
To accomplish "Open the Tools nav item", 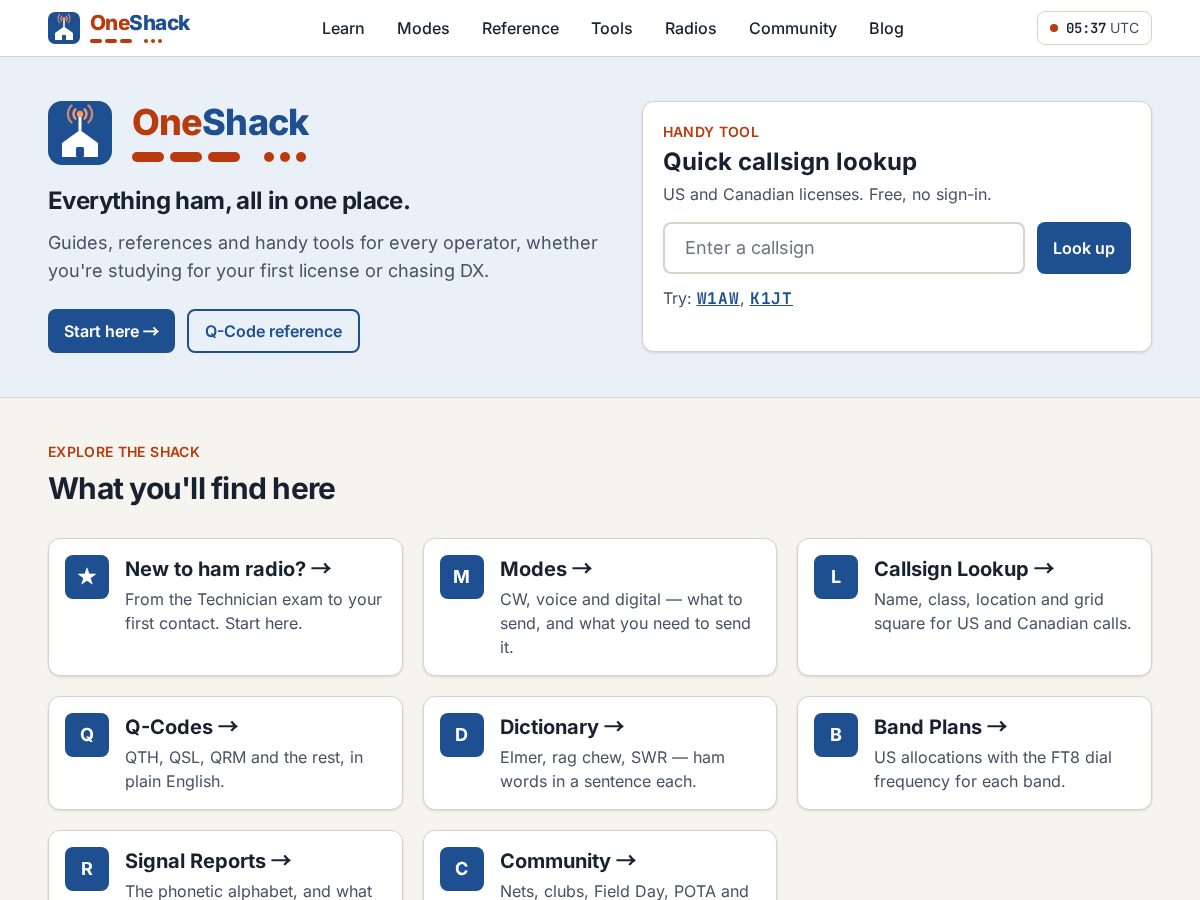I will [x=612, y=28].
